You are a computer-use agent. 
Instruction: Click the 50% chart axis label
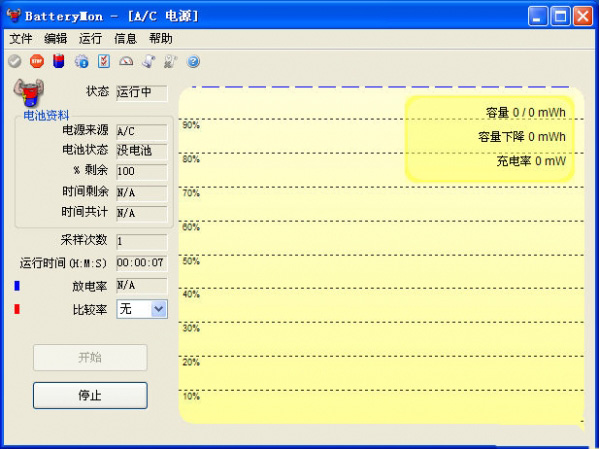[x=191, y=261]
